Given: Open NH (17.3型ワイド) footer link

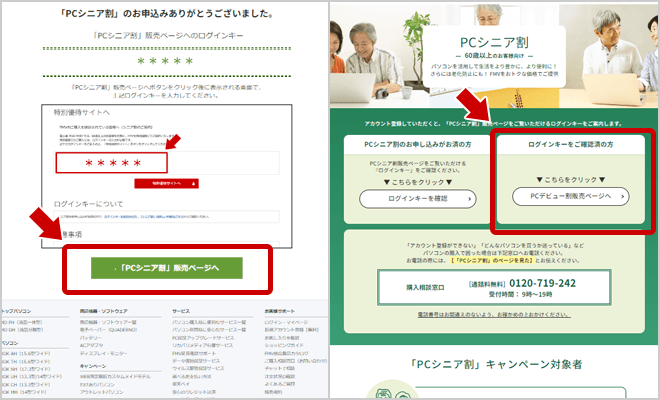Looking at the screenshot, I should (x=26, y=369).
